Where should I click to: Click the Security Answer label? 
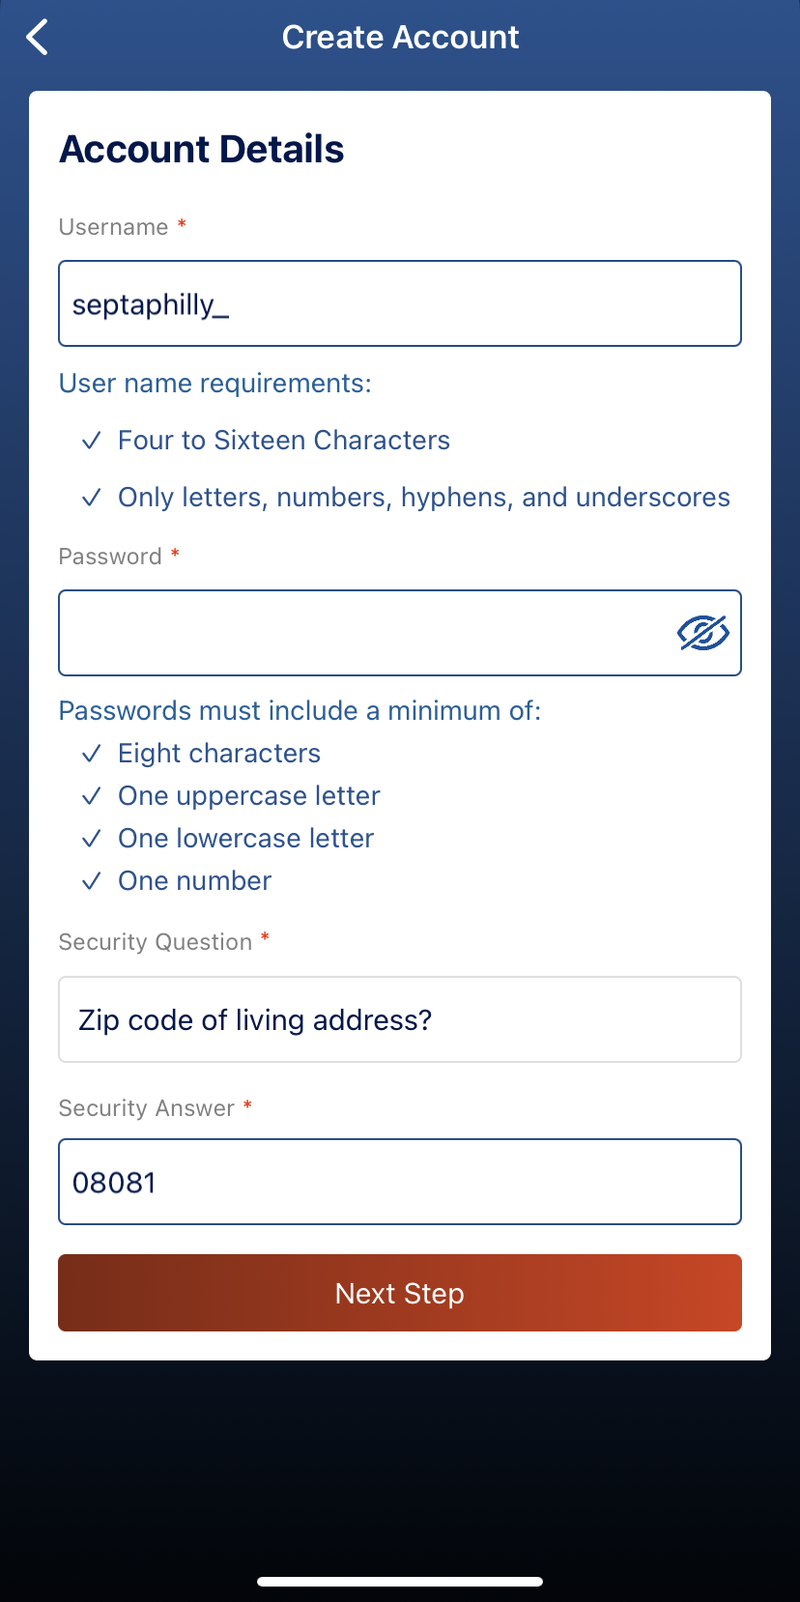146,1108
